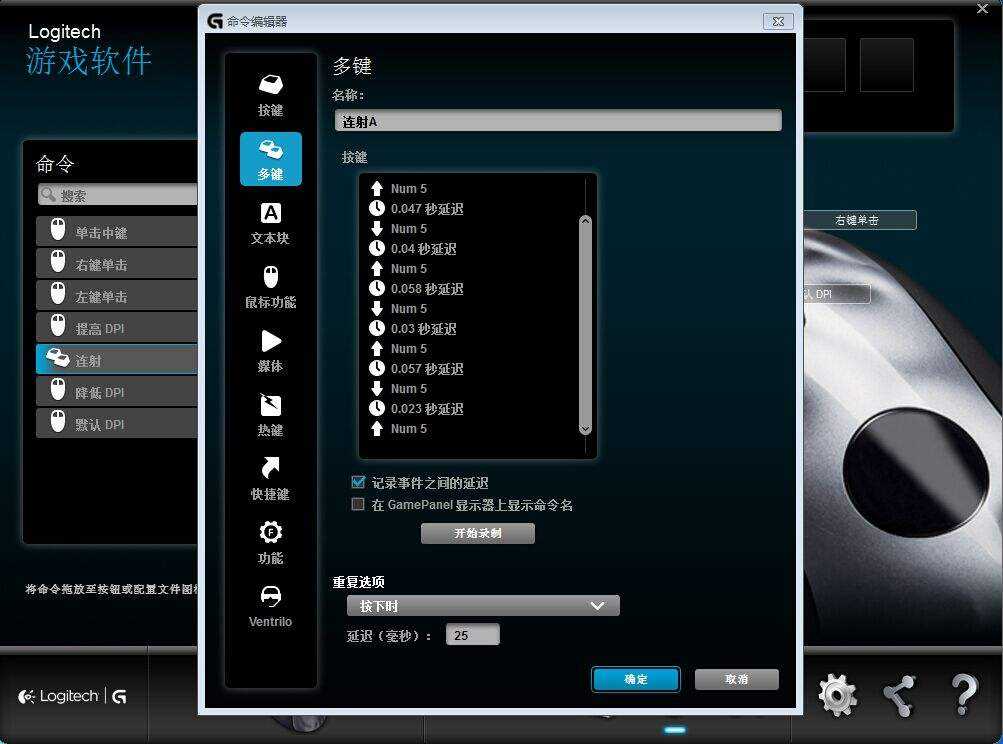Click scroll up arrow in keystroke list
This screenshot has width=1003, height=744.
tap(585, 221)
